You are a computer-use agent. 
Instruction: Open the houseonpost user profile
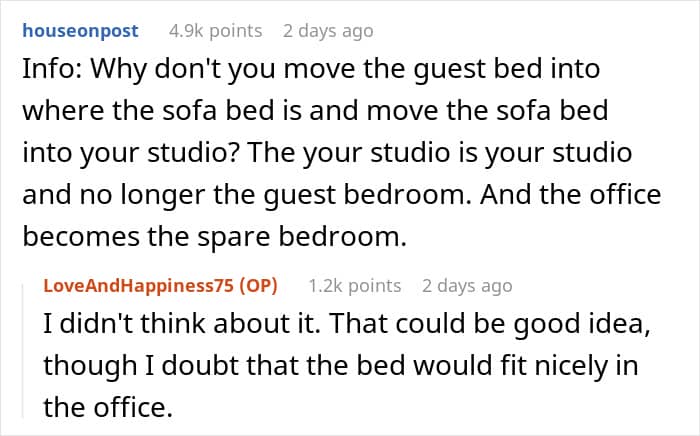pyautogui.click(x=80, y=31)
